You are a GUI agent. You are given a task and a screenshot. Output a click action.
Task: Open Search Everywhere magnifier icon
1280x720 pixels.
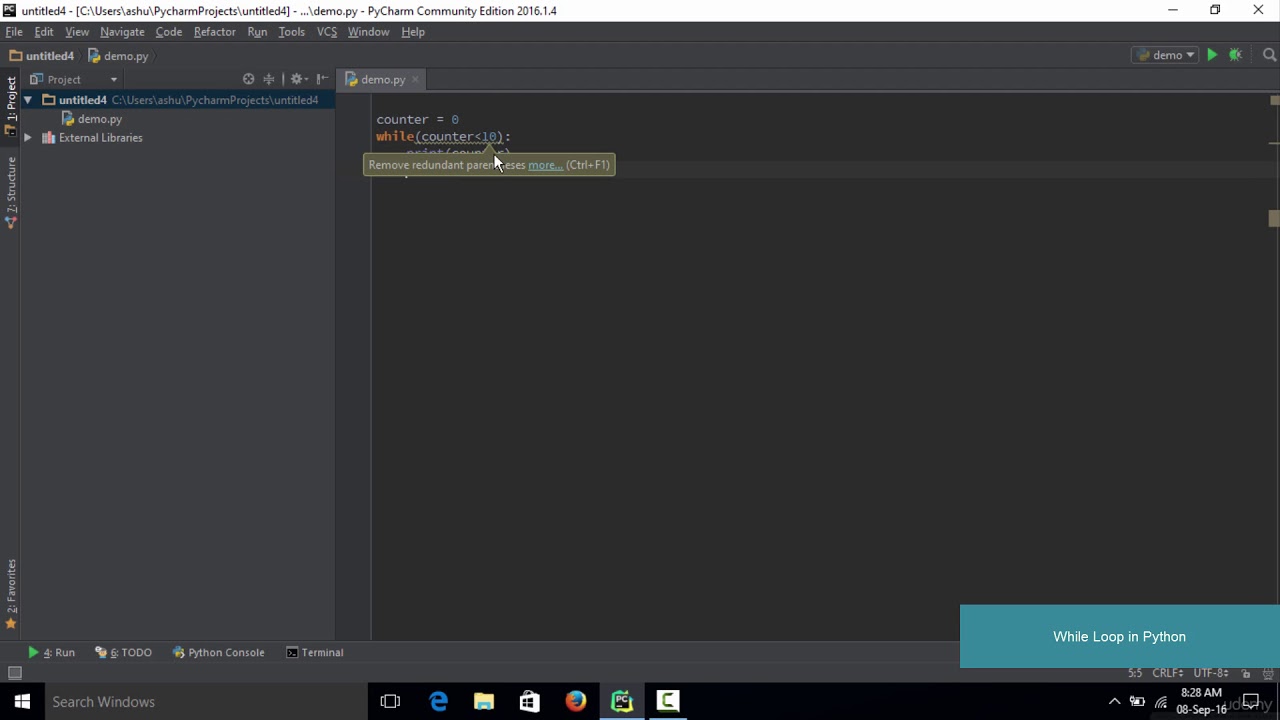(x=1269, y=55)
